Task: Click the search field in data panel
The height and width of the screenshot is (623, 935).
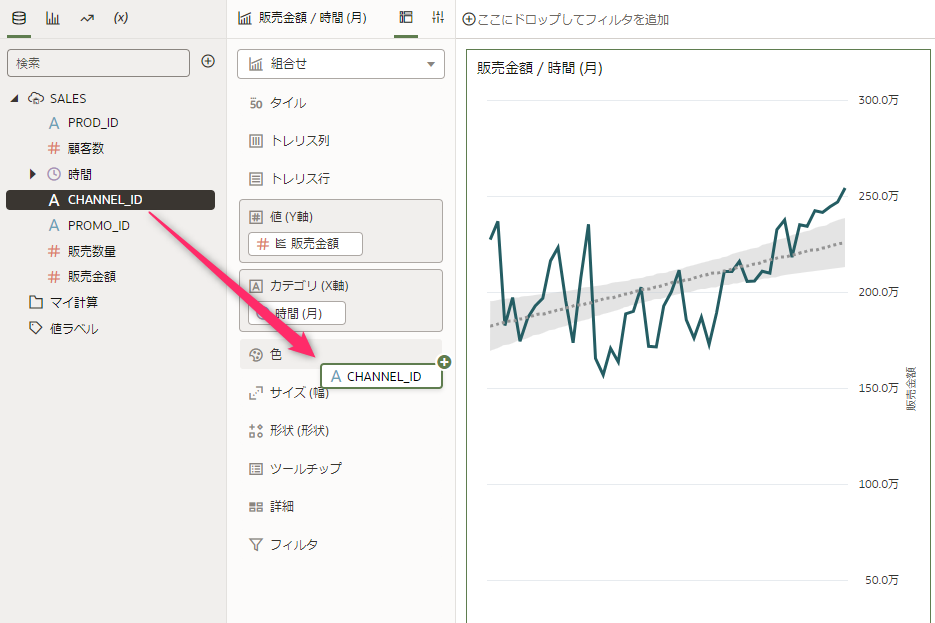Action: 98,63
